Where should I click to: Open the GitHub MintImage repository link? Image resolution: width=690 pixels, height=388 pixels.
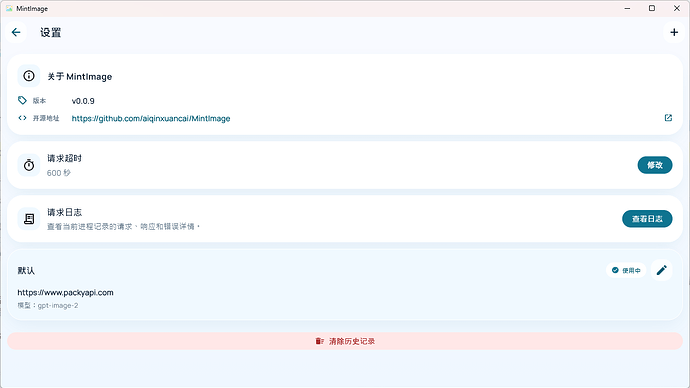tap(151, 118)
